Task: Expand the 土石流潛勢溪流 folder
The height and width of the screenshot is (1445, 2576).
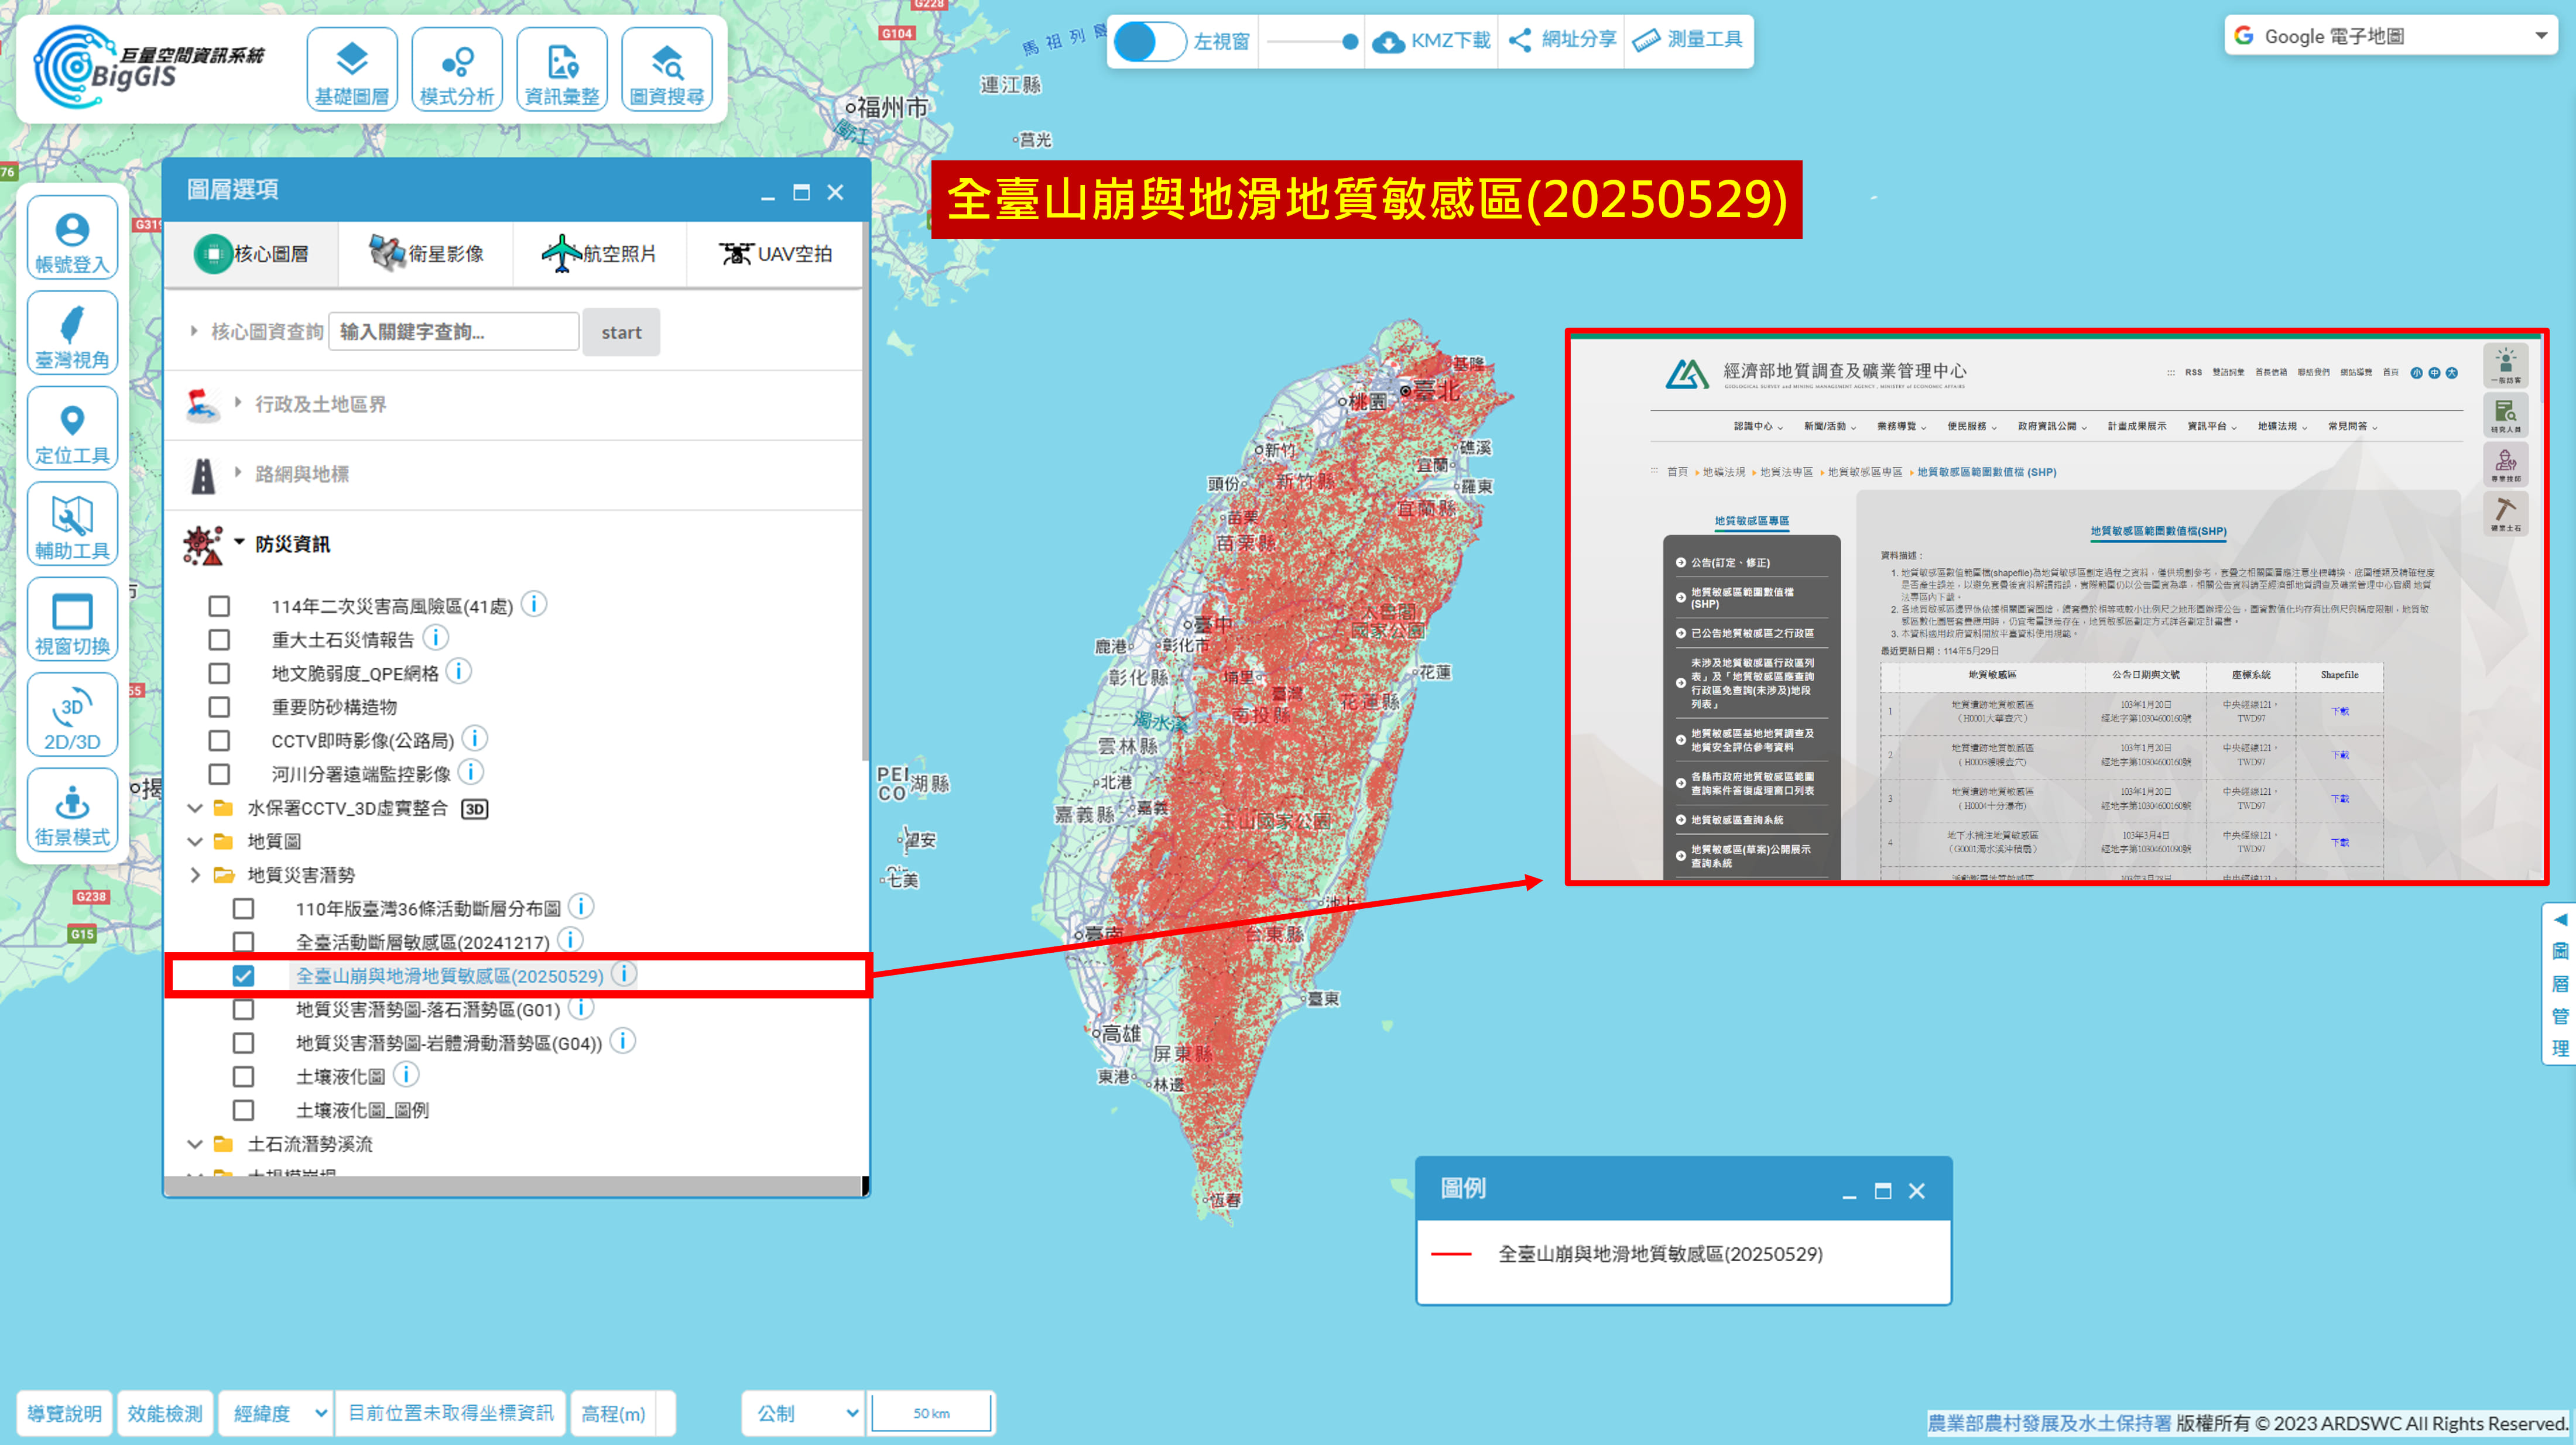Action: [x=196, y=1144]
